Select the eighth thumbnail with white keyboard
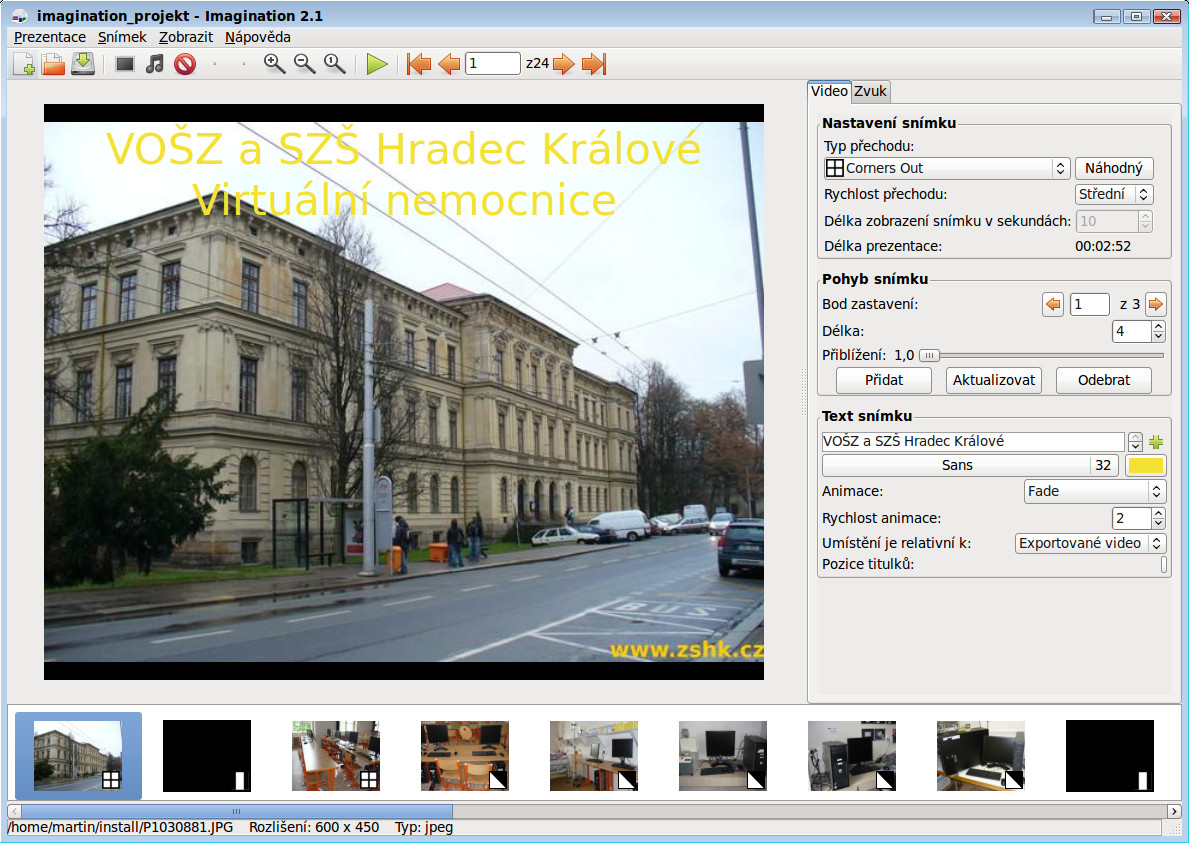Screen dimensions: 1189x843 [x=980, y=756]
